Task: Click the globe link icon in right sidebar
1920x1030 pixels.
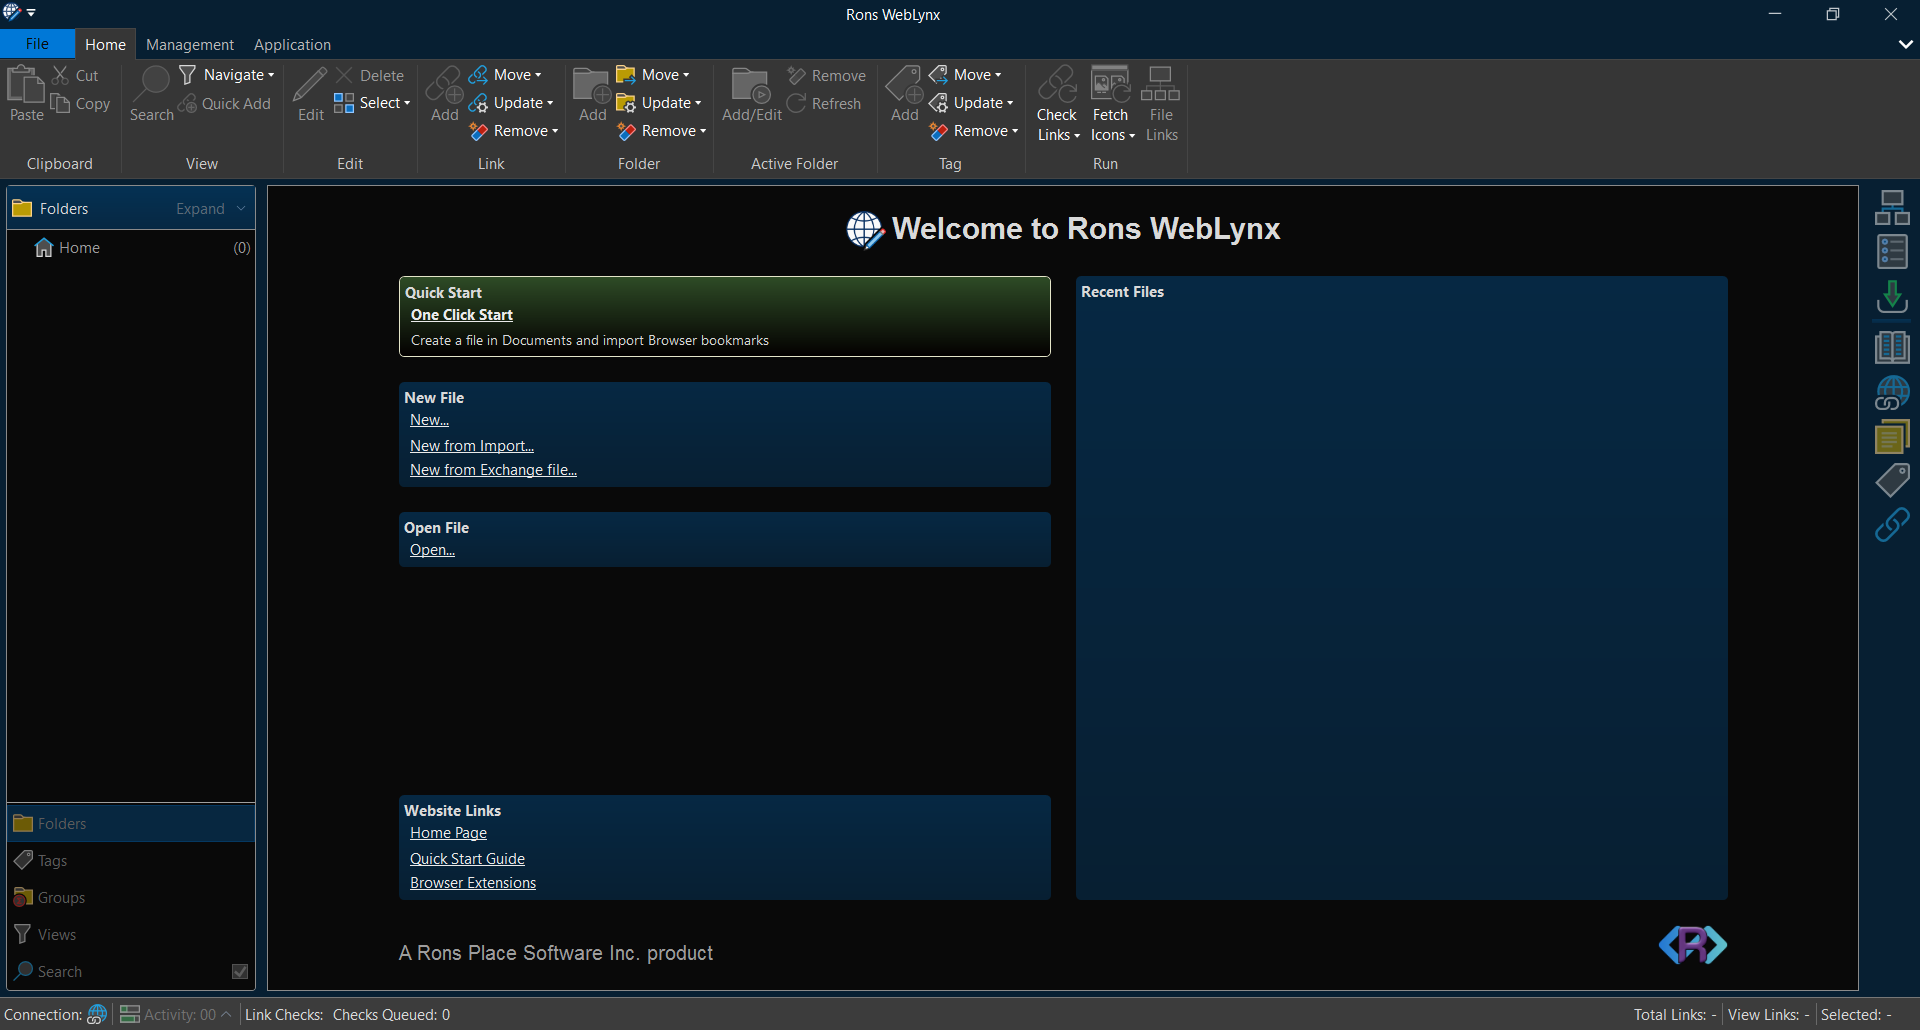Action: [1892, 393]
